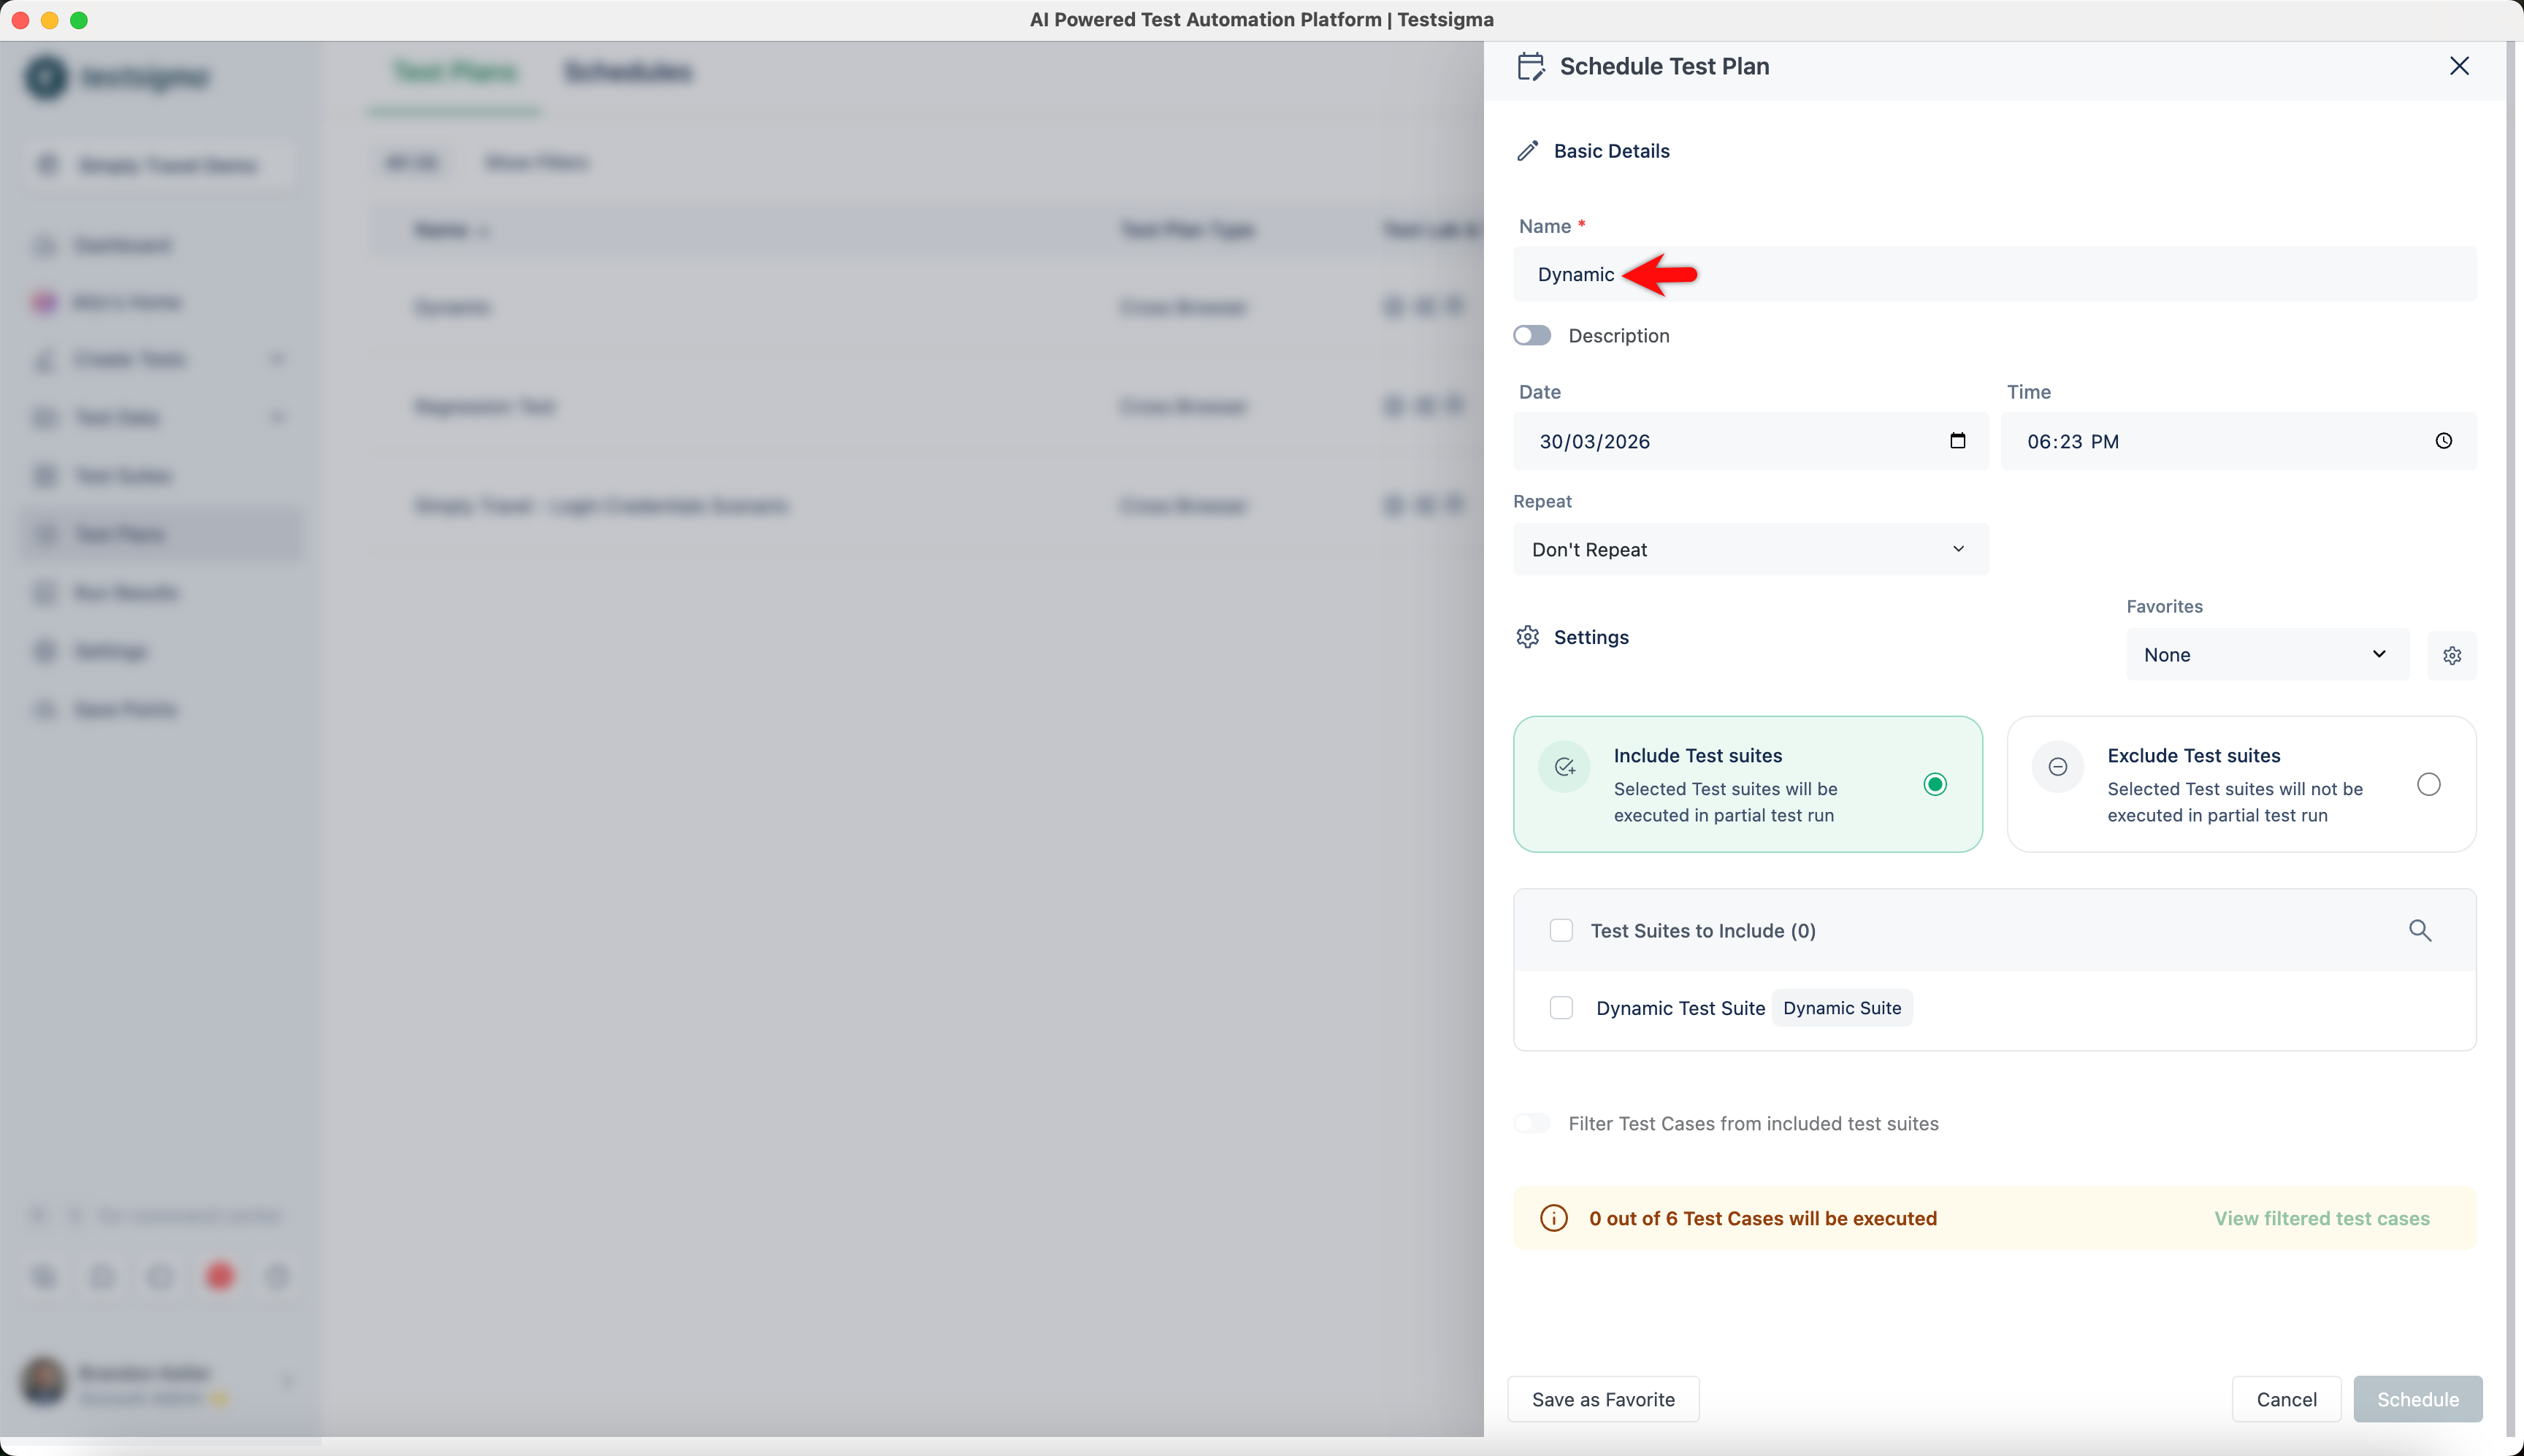
Task: Select the Exclude Test suites radio button
Action: (2428, 785)
